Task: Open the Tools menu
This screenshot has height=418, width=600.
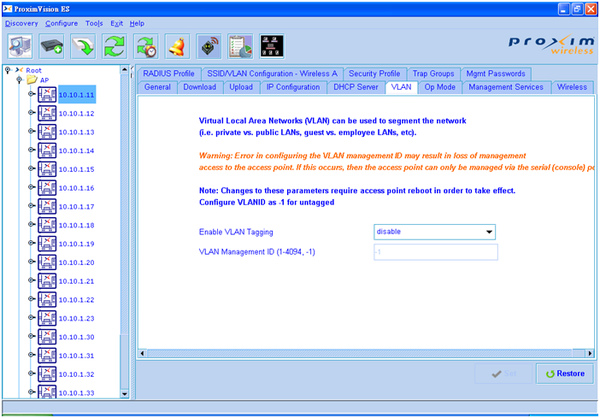Action: pyautogui.click(x=94, y=23)
